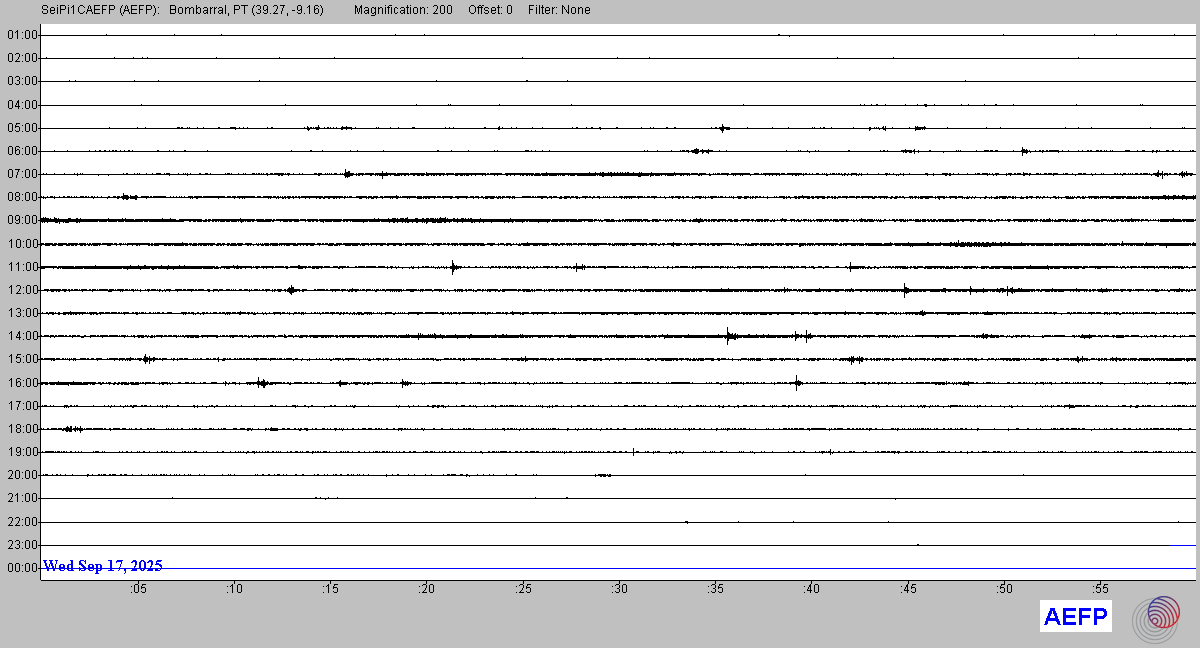Click the :30 minute axis label
1200x648 pixels.
619,589
